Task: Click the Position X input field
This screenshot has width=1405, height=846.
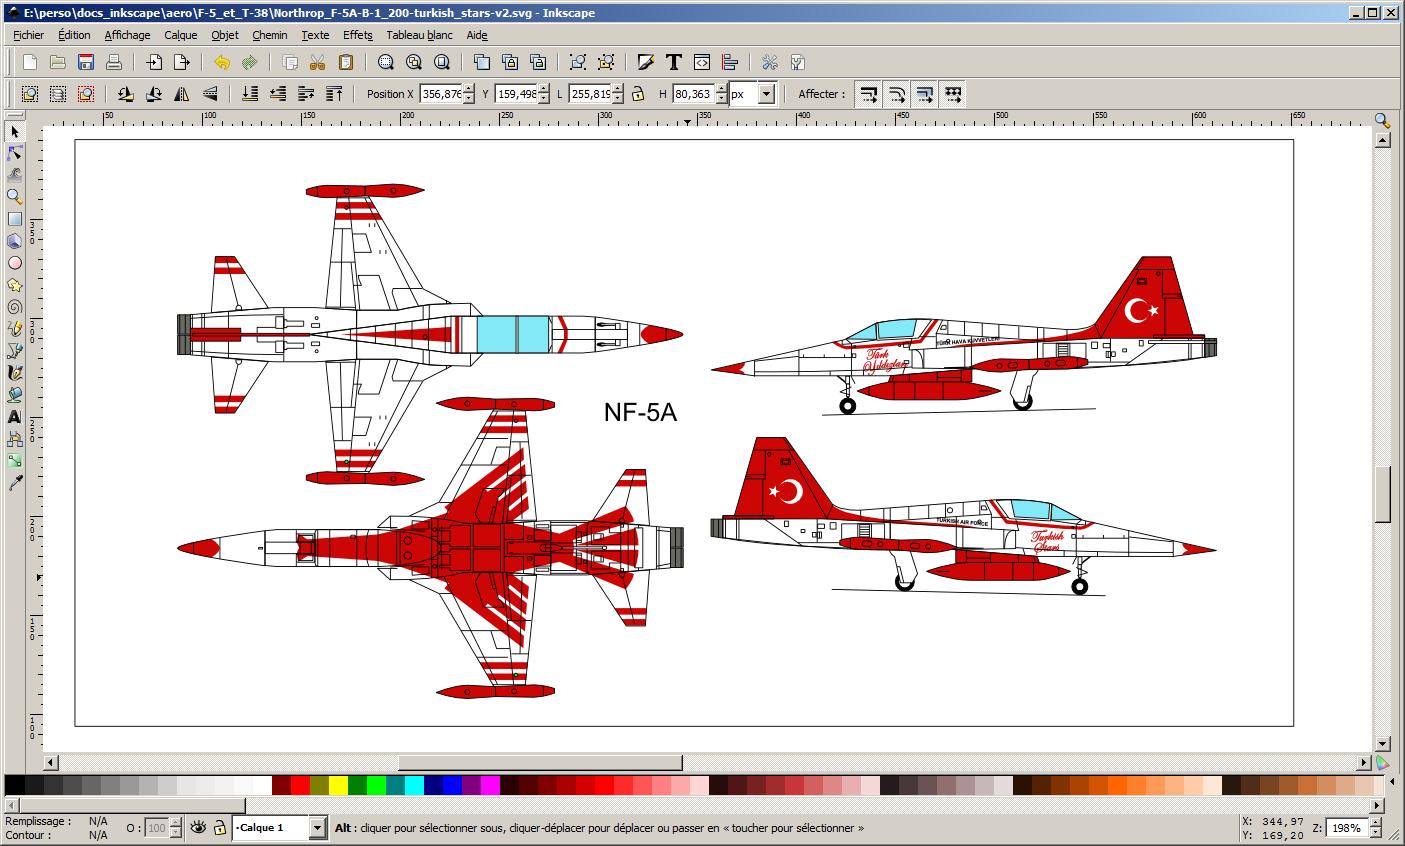Action: [x=440, y=94]
